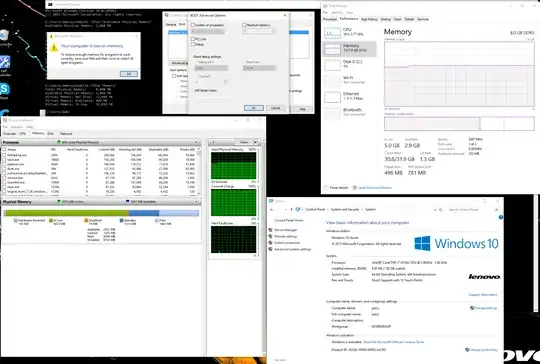Read the Microsoft Software License Terms link
This screenshot has height=364, width=540.
[394, 342]
